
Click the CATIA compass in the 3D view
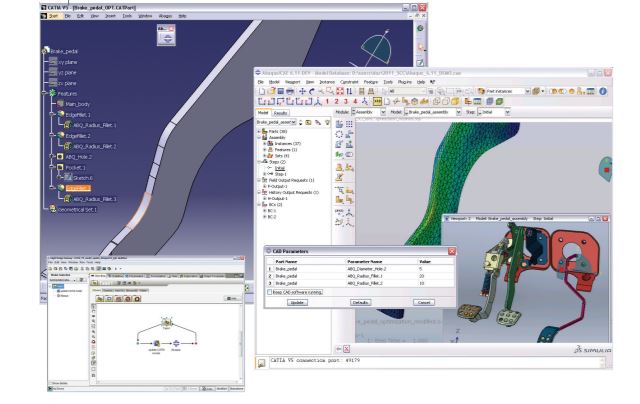pyautogui.click(x=376, y=48)
